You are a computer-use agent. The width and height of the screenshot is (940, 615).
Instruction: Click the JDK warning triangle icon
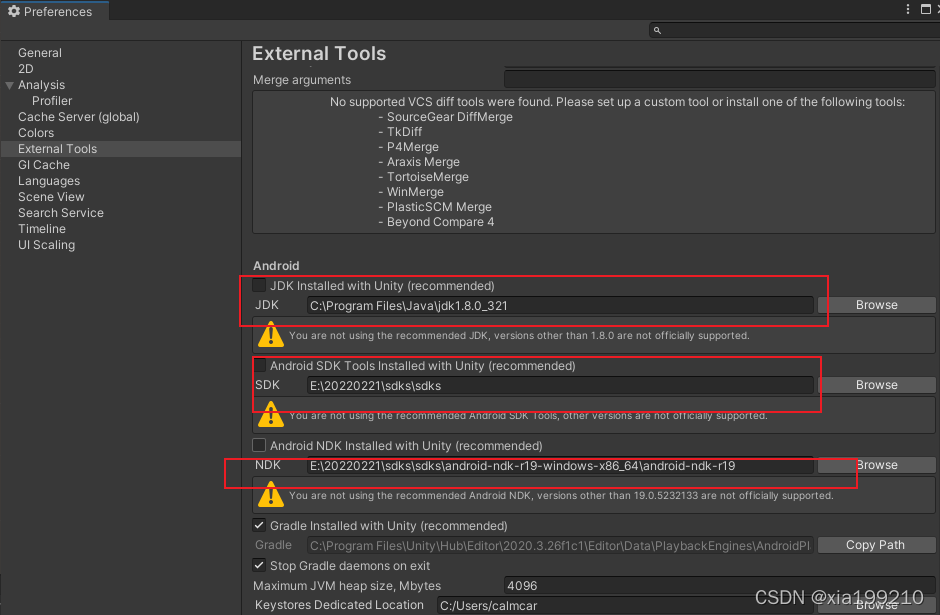point(270,335)
